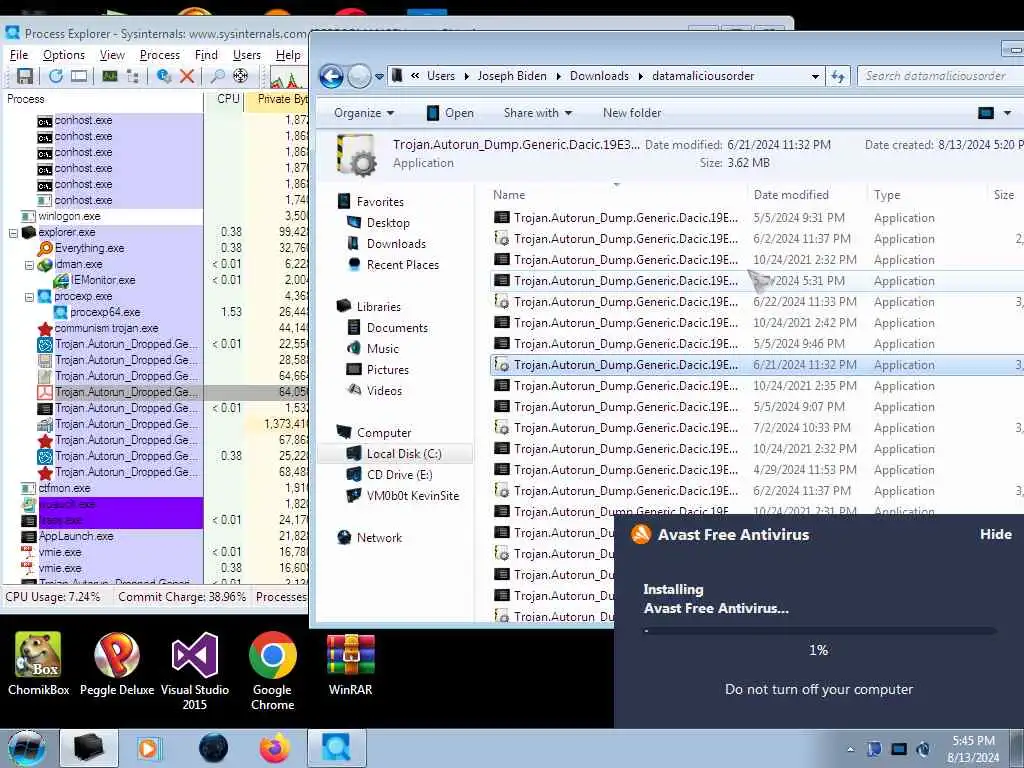Click New folder button

tap(632, 113)
